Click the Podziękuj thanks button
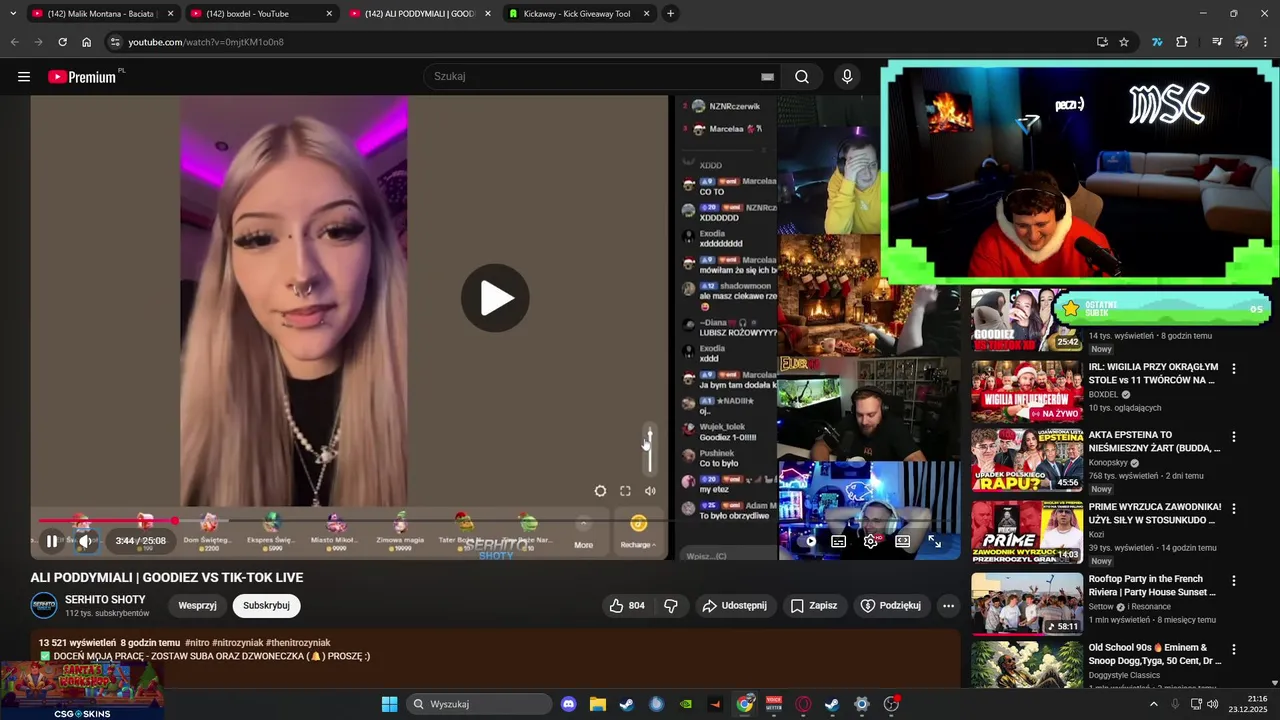 (891, 606)
